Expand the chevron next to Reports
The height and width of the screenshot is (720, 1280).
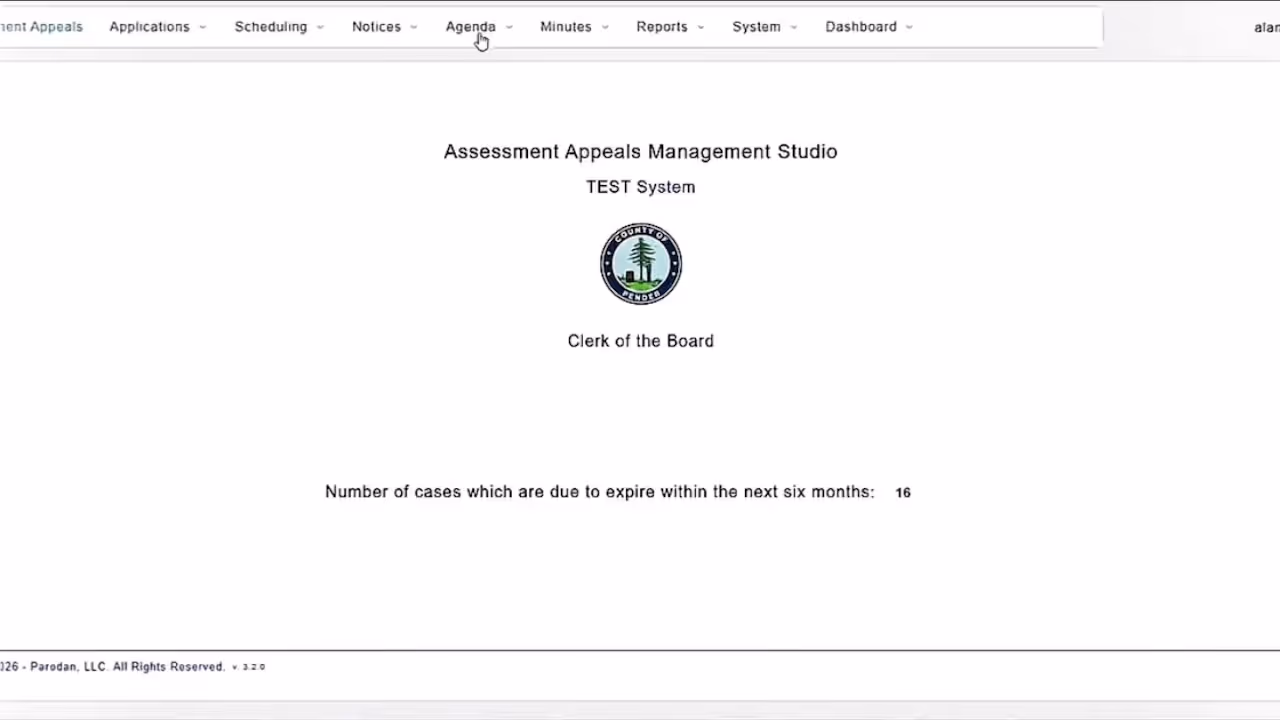[701, 27]
